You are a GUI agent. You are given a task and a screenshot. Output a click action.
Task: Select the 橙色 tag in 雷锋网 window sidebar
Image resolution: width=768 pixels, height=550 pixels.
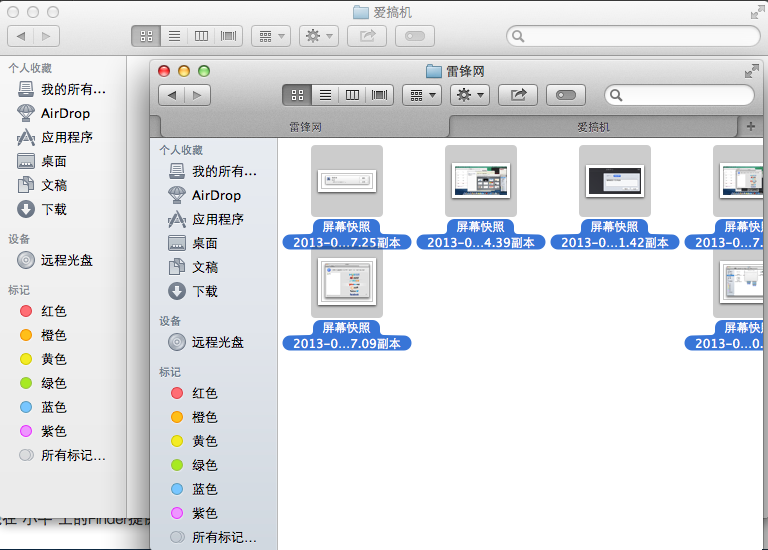click(194, 417)
